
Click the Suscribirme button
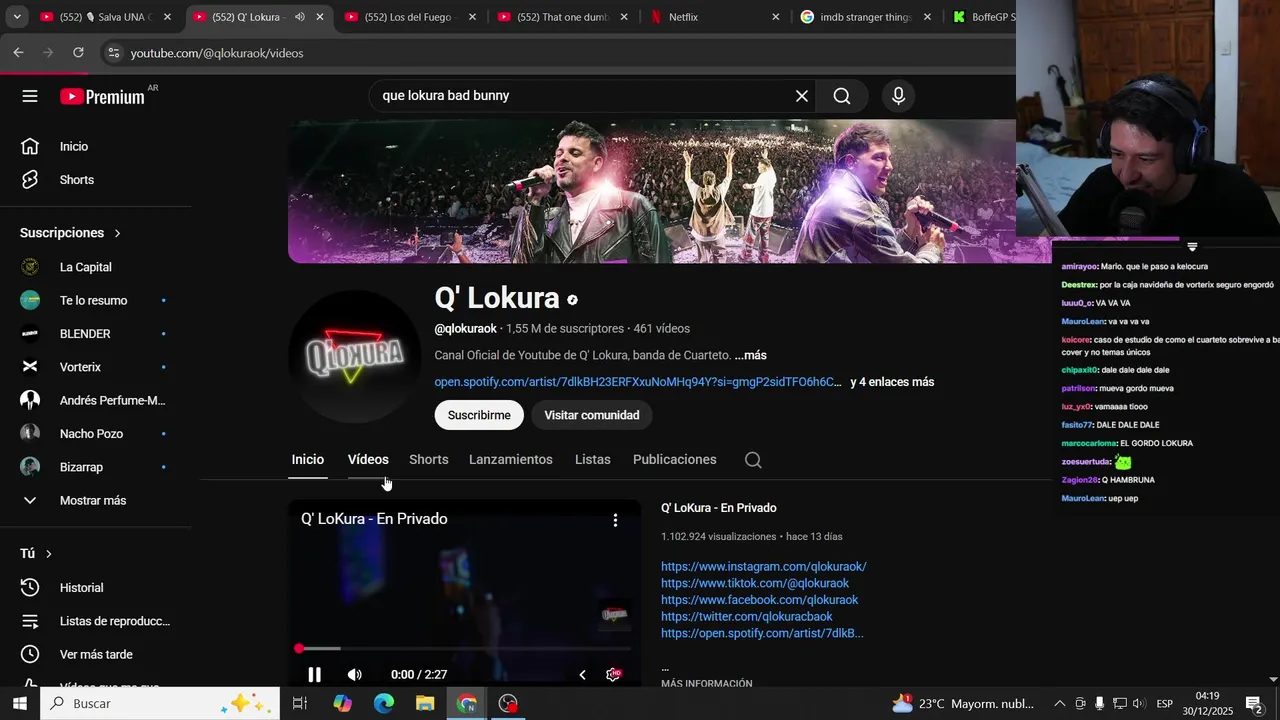tap(479, 415)
